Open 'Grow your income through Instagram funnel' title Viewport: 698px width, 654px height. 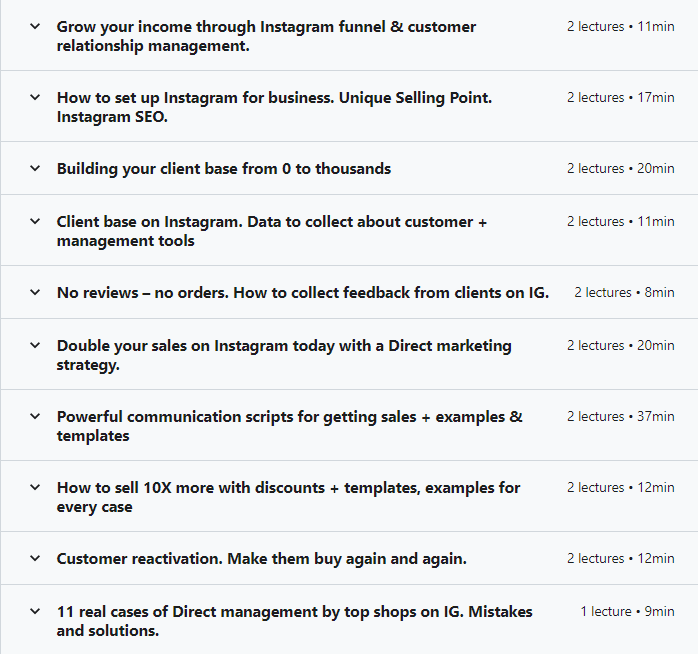pyautogui.click(x=266, y=36)
